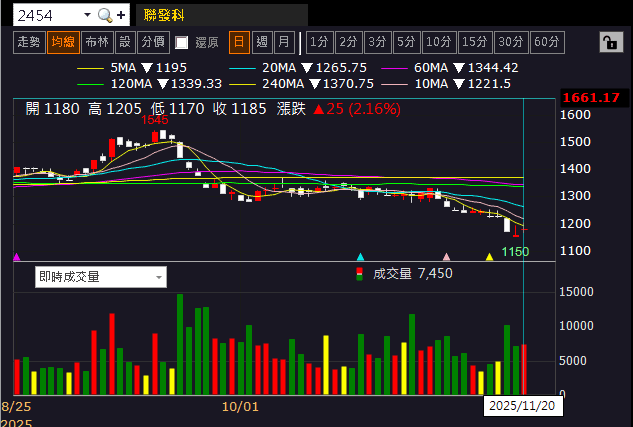The width and height of the screenshot is (633, 427).
Task: Select the 5分 interval
Action: coord(407,42)
